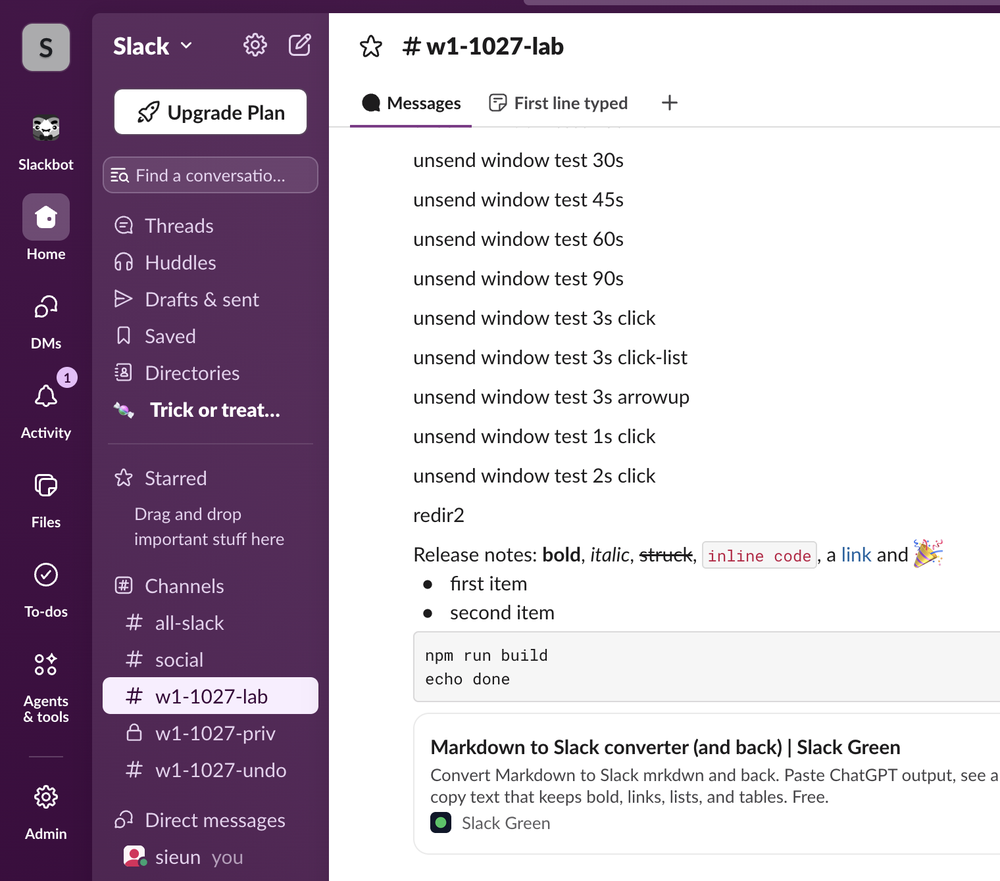The width and height of the screenshot is (1000, 881).
Task: Open the w1-1027-undo channel
Action: tap(210, 771)
